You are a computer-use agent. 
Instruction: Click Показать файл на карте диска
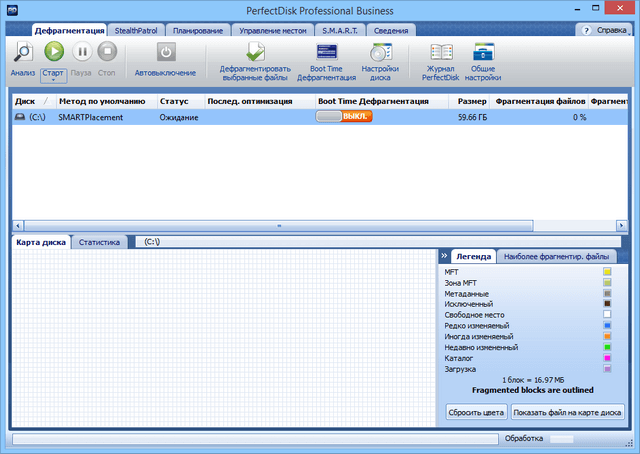(567, 411)
